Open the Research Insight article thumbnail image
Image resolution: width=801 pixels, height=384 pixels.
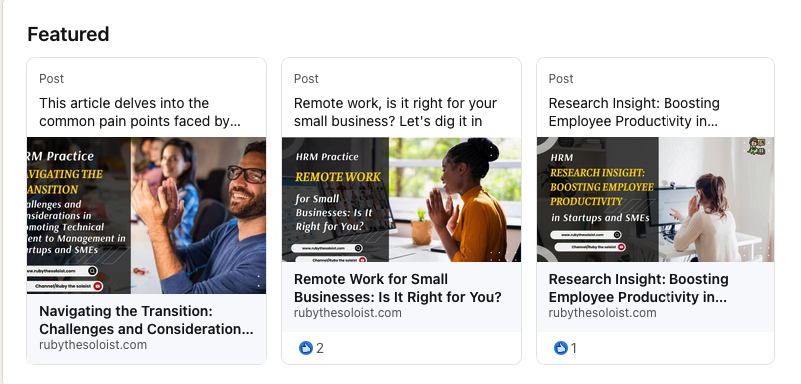click(x=655, y=200)
